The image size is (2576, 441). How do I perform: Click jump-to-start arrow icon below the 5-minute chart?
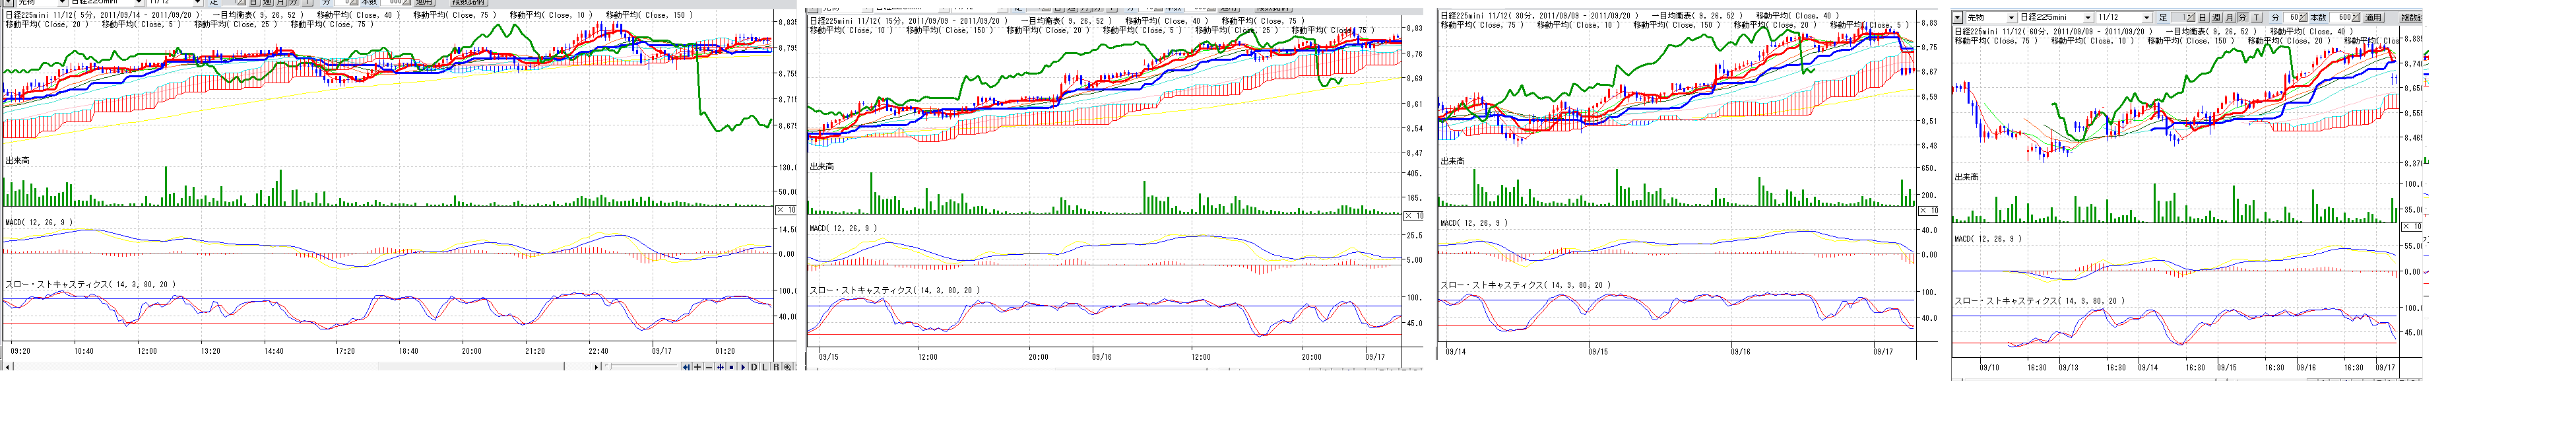point(686,368)
